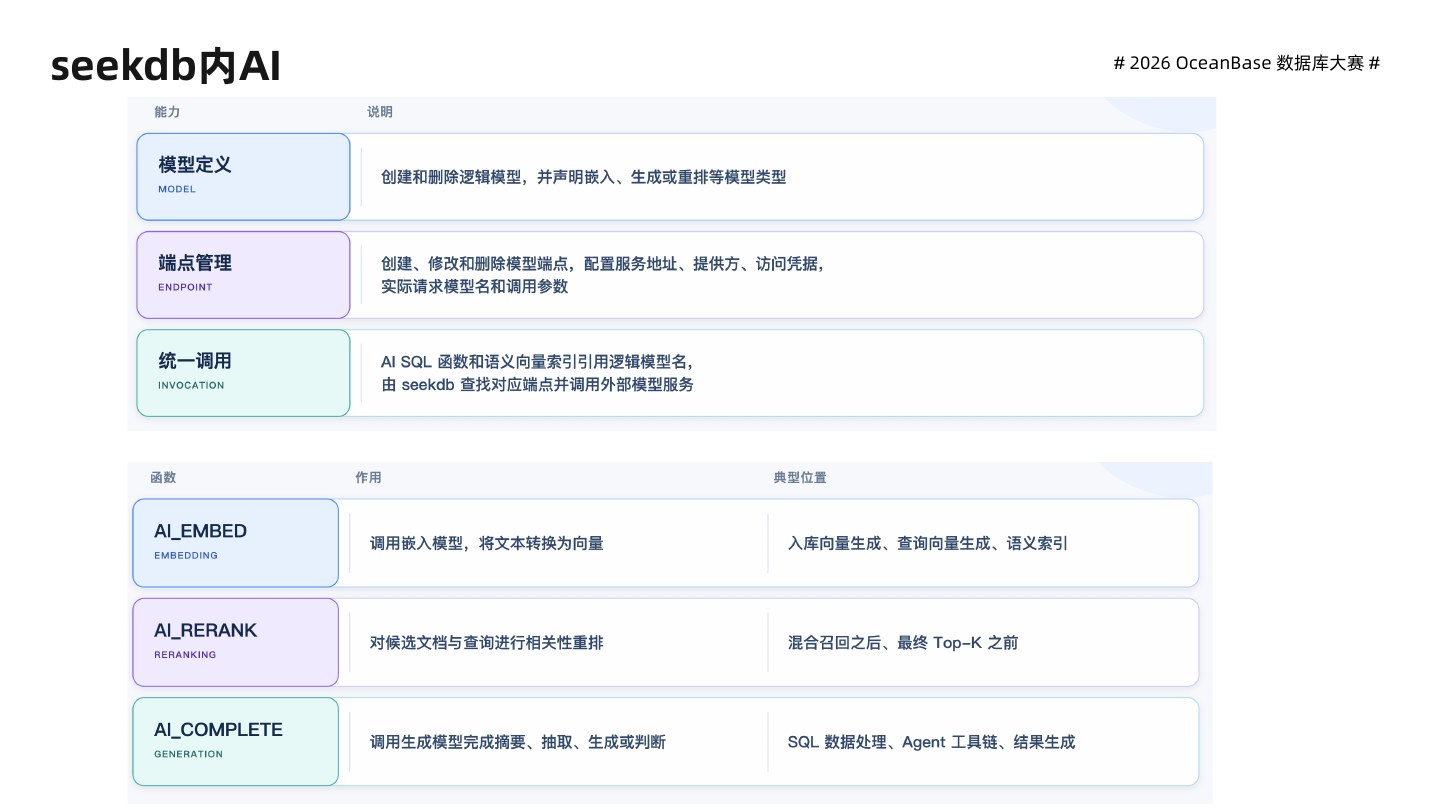Click the text '调用生成模型完成摘要、抽取、生成或判断'
The width and height of the screenshot is (1440, 810).
518,741
